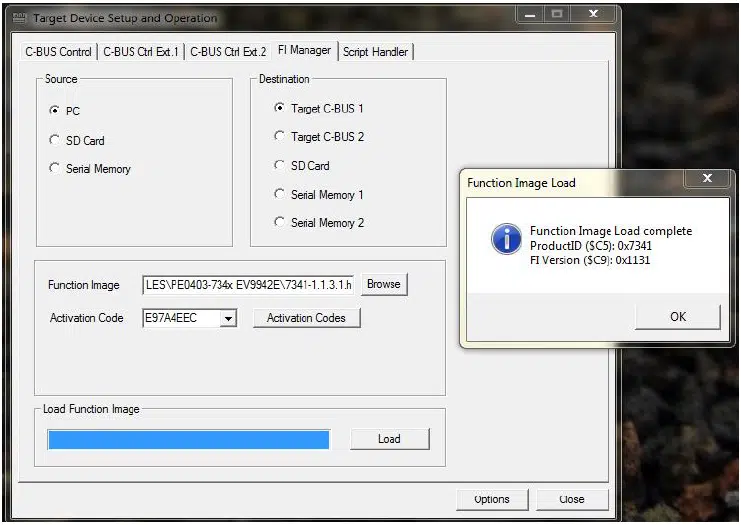The width and height of the screenshot is (741, 525).
Task: Set destination to Target C-BUS 2
Action: (x=279, y=136)
